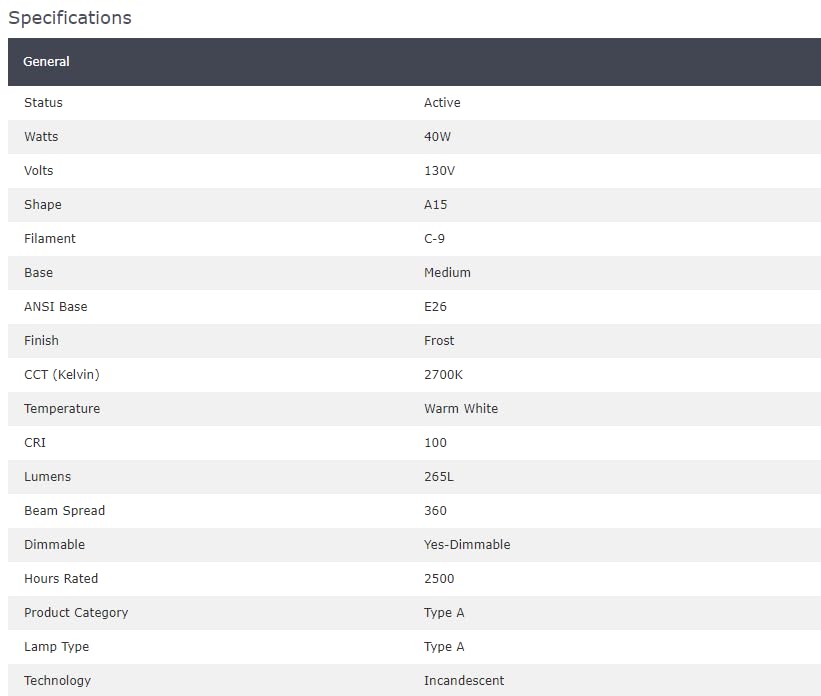Select the Frost finish value
The image size is (821, 696).
[x=439, y=341]
